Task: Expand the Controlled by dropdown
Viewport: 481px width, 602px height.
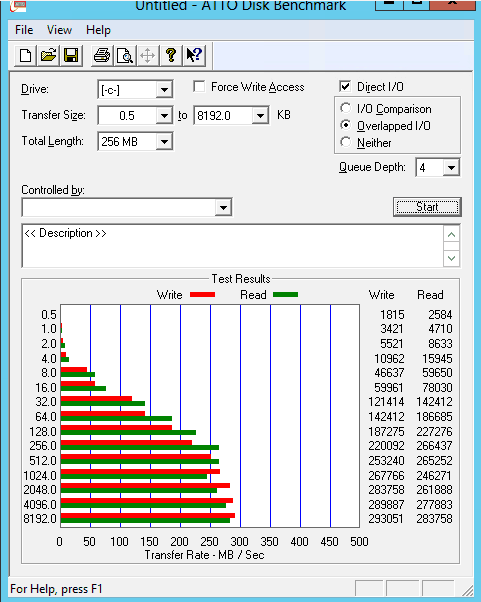Action: point(223,208)
